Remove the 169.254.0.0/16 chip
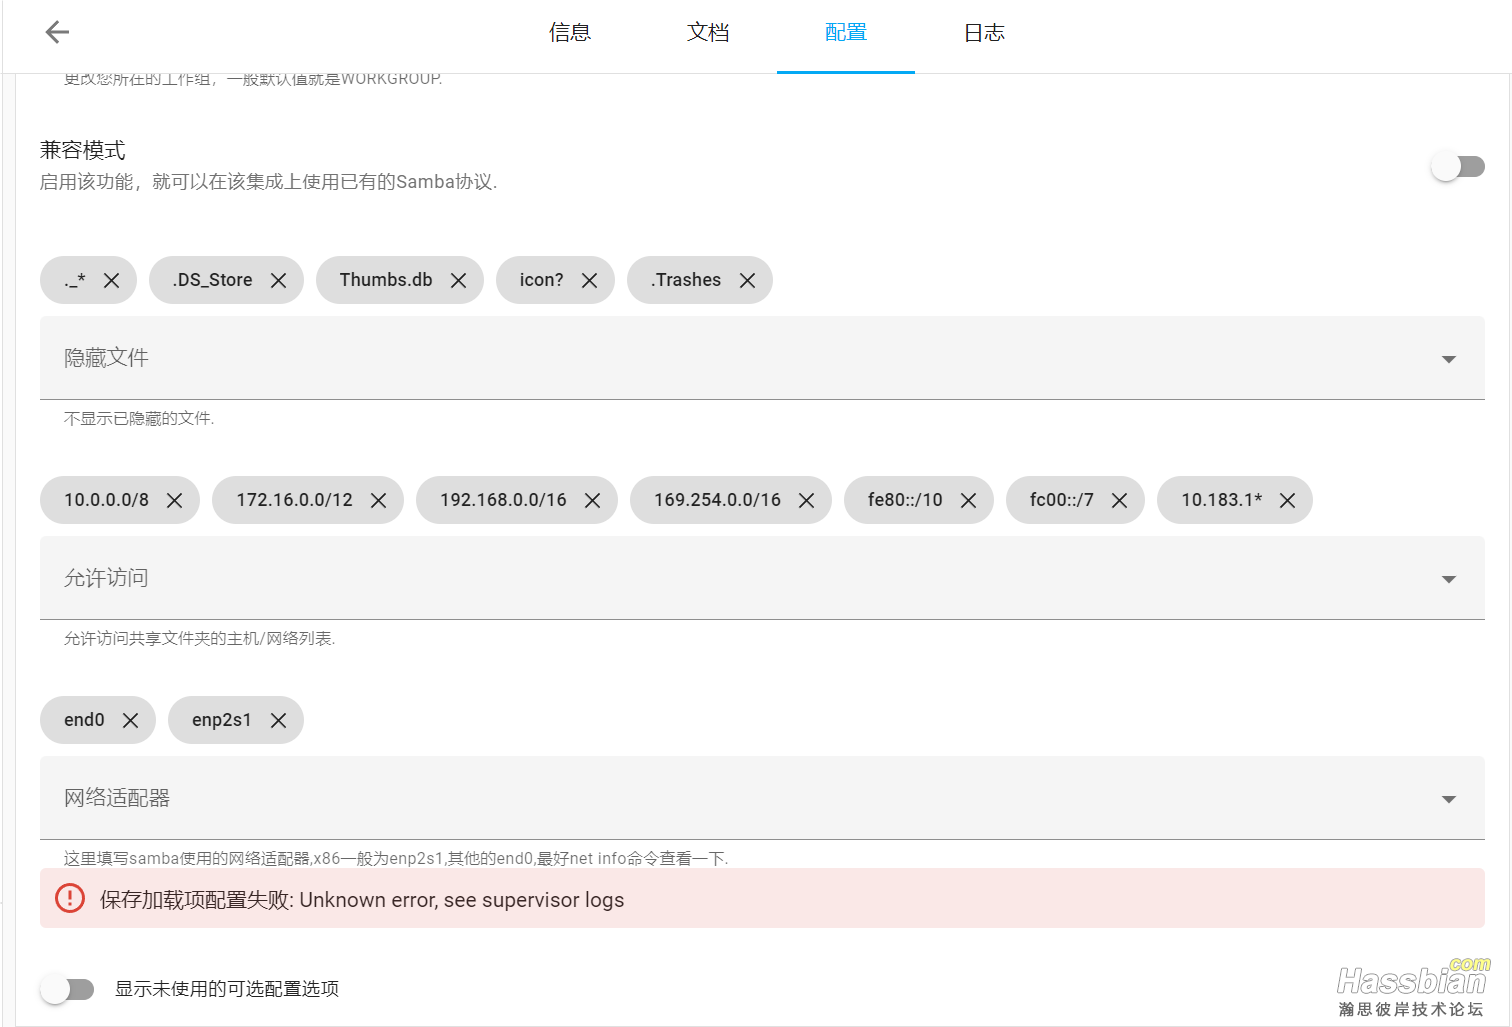 (807, 501)
